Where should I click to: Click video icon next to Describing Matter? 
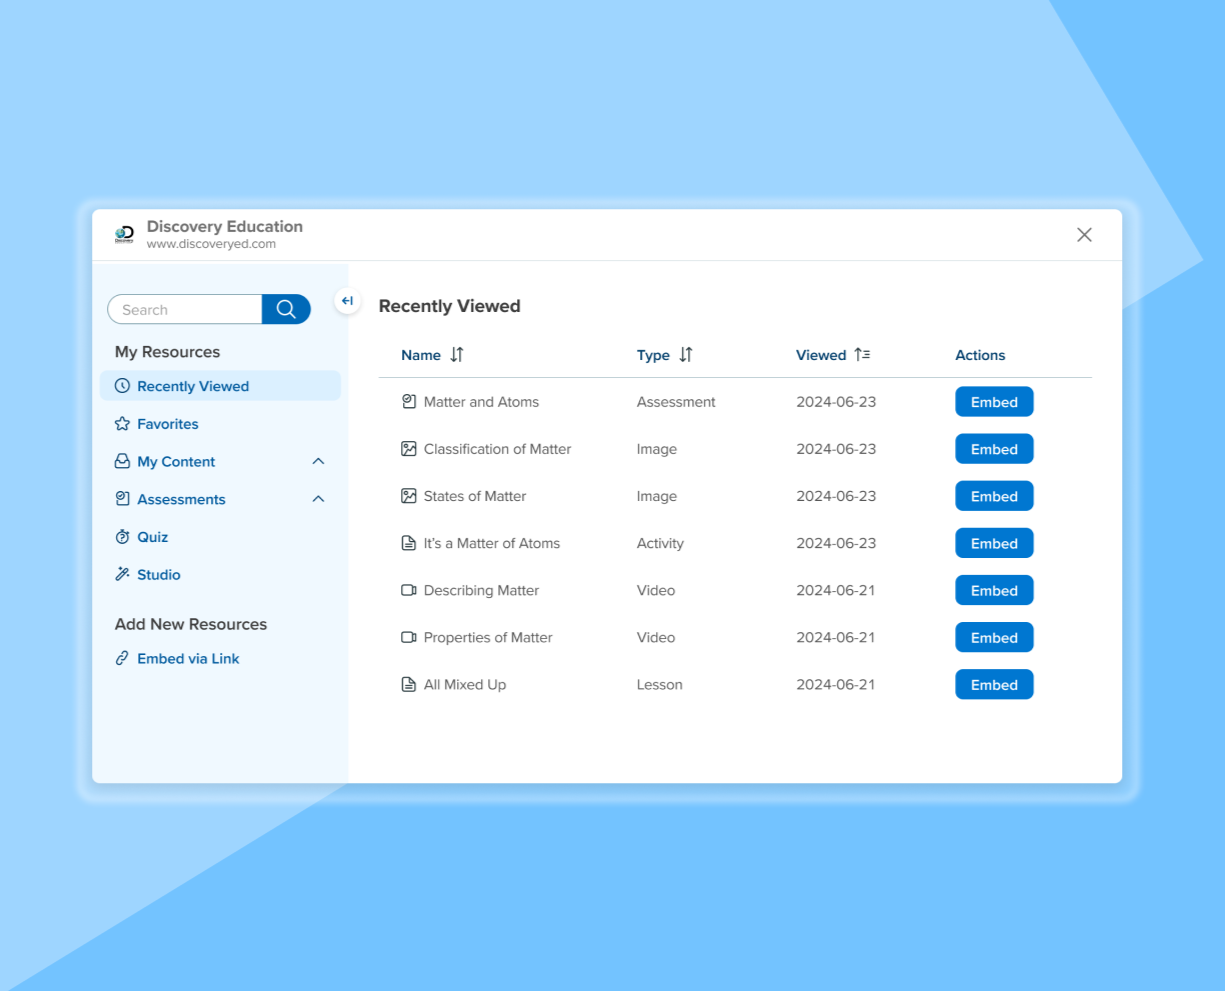point(408,590)
